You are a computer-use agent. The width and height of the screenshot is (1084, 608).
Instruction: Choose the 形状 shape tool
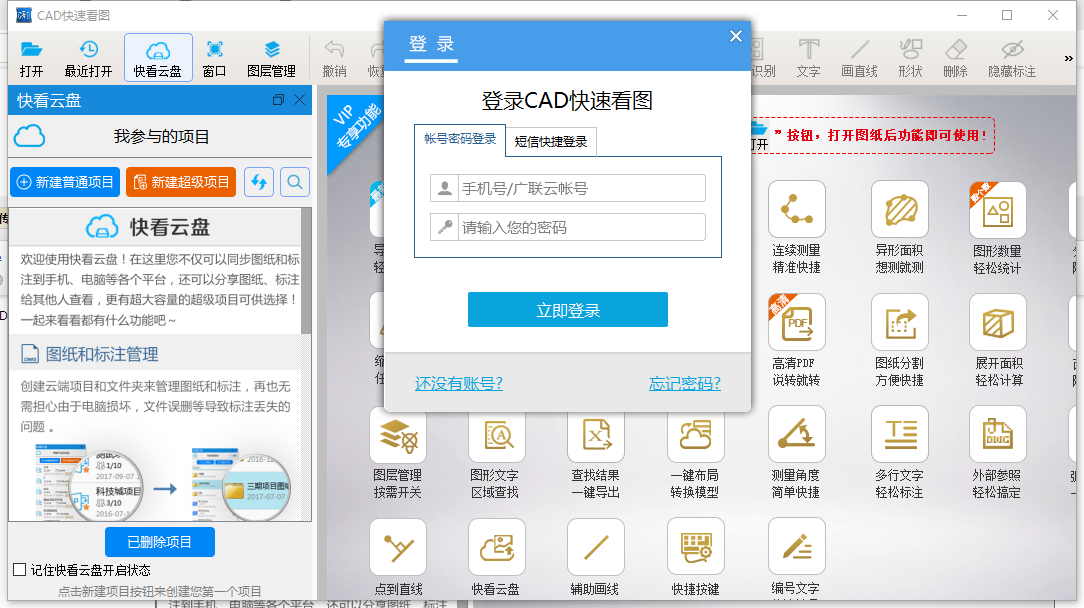[x=910, y=58]
